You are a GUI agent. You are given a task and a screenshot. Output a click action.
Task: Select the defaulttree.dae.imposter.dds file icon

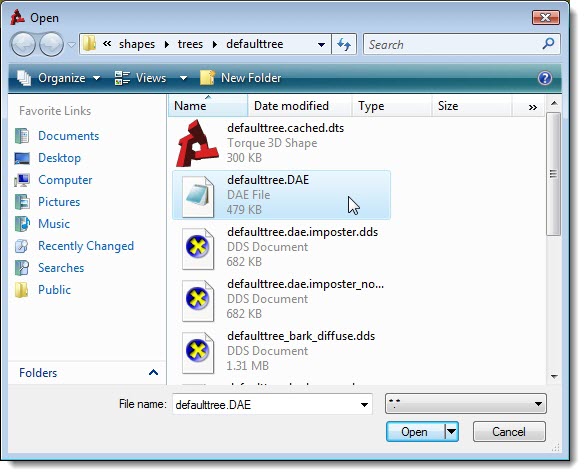pyautogui.click(x=198, y=248)
